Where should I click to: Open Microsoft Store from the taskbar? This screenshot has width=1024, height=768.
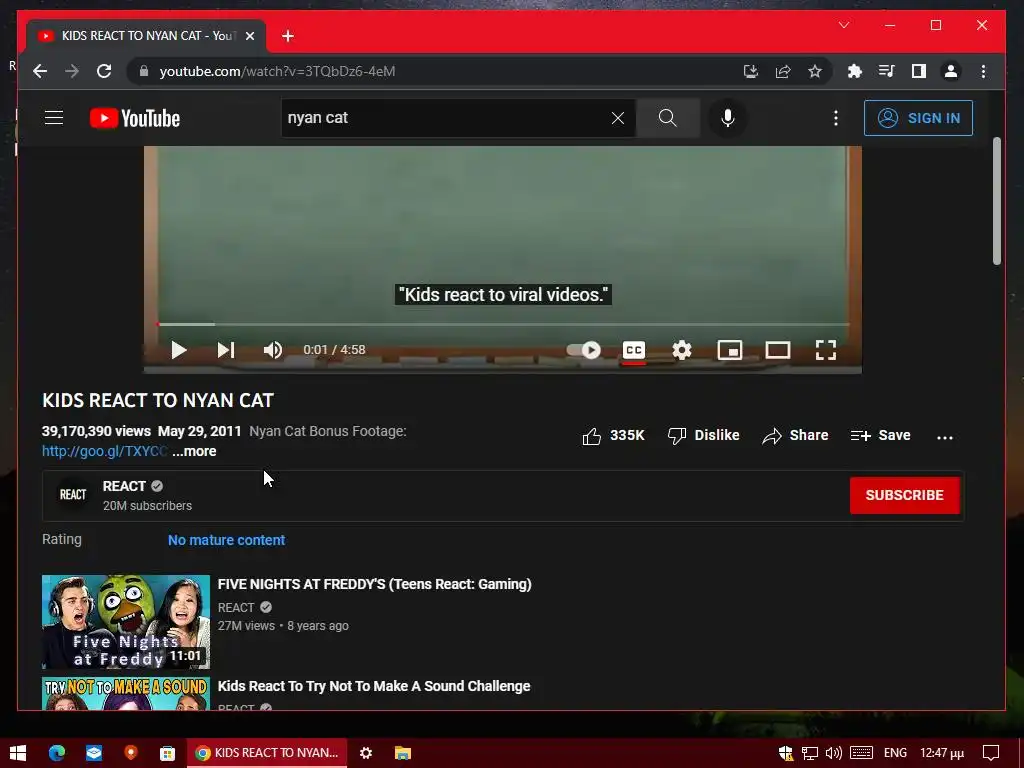coord(168,753)
